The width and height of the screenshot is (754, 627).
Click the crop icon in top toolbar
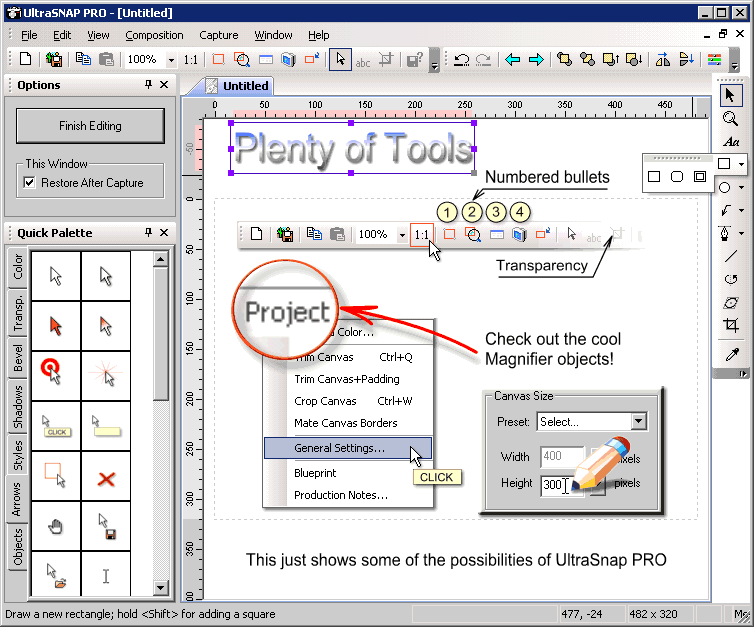(x=385, y=60)
